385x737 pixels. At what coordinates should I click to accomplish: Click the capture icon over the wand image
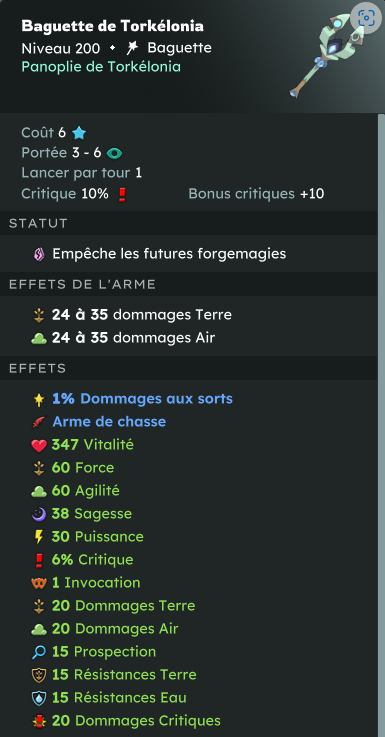366,18
